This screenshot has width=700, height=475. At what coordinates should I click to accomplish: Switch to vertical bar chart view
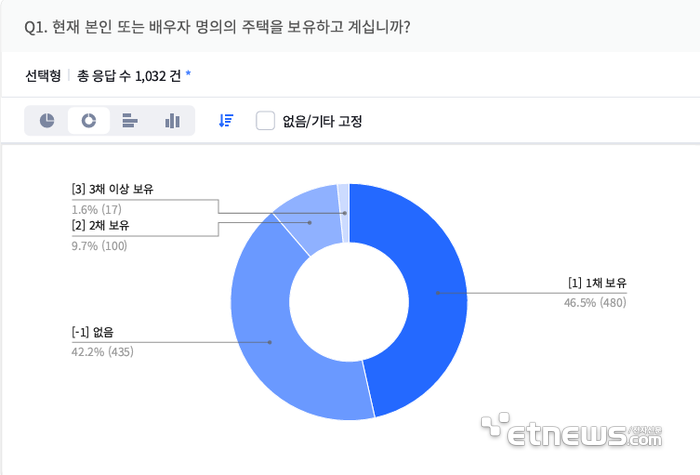pyautogui.click(x=172, y=121)
